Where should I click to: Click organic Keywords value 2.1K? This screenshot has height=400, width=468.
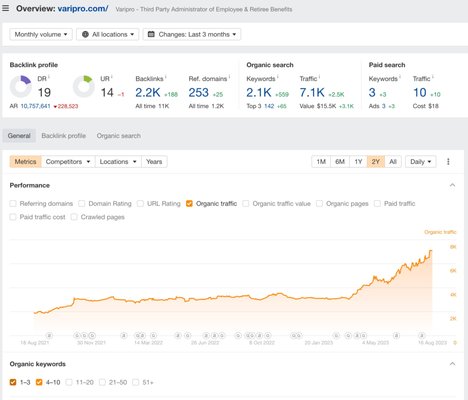pyautogui.click(x=259, y=92)
